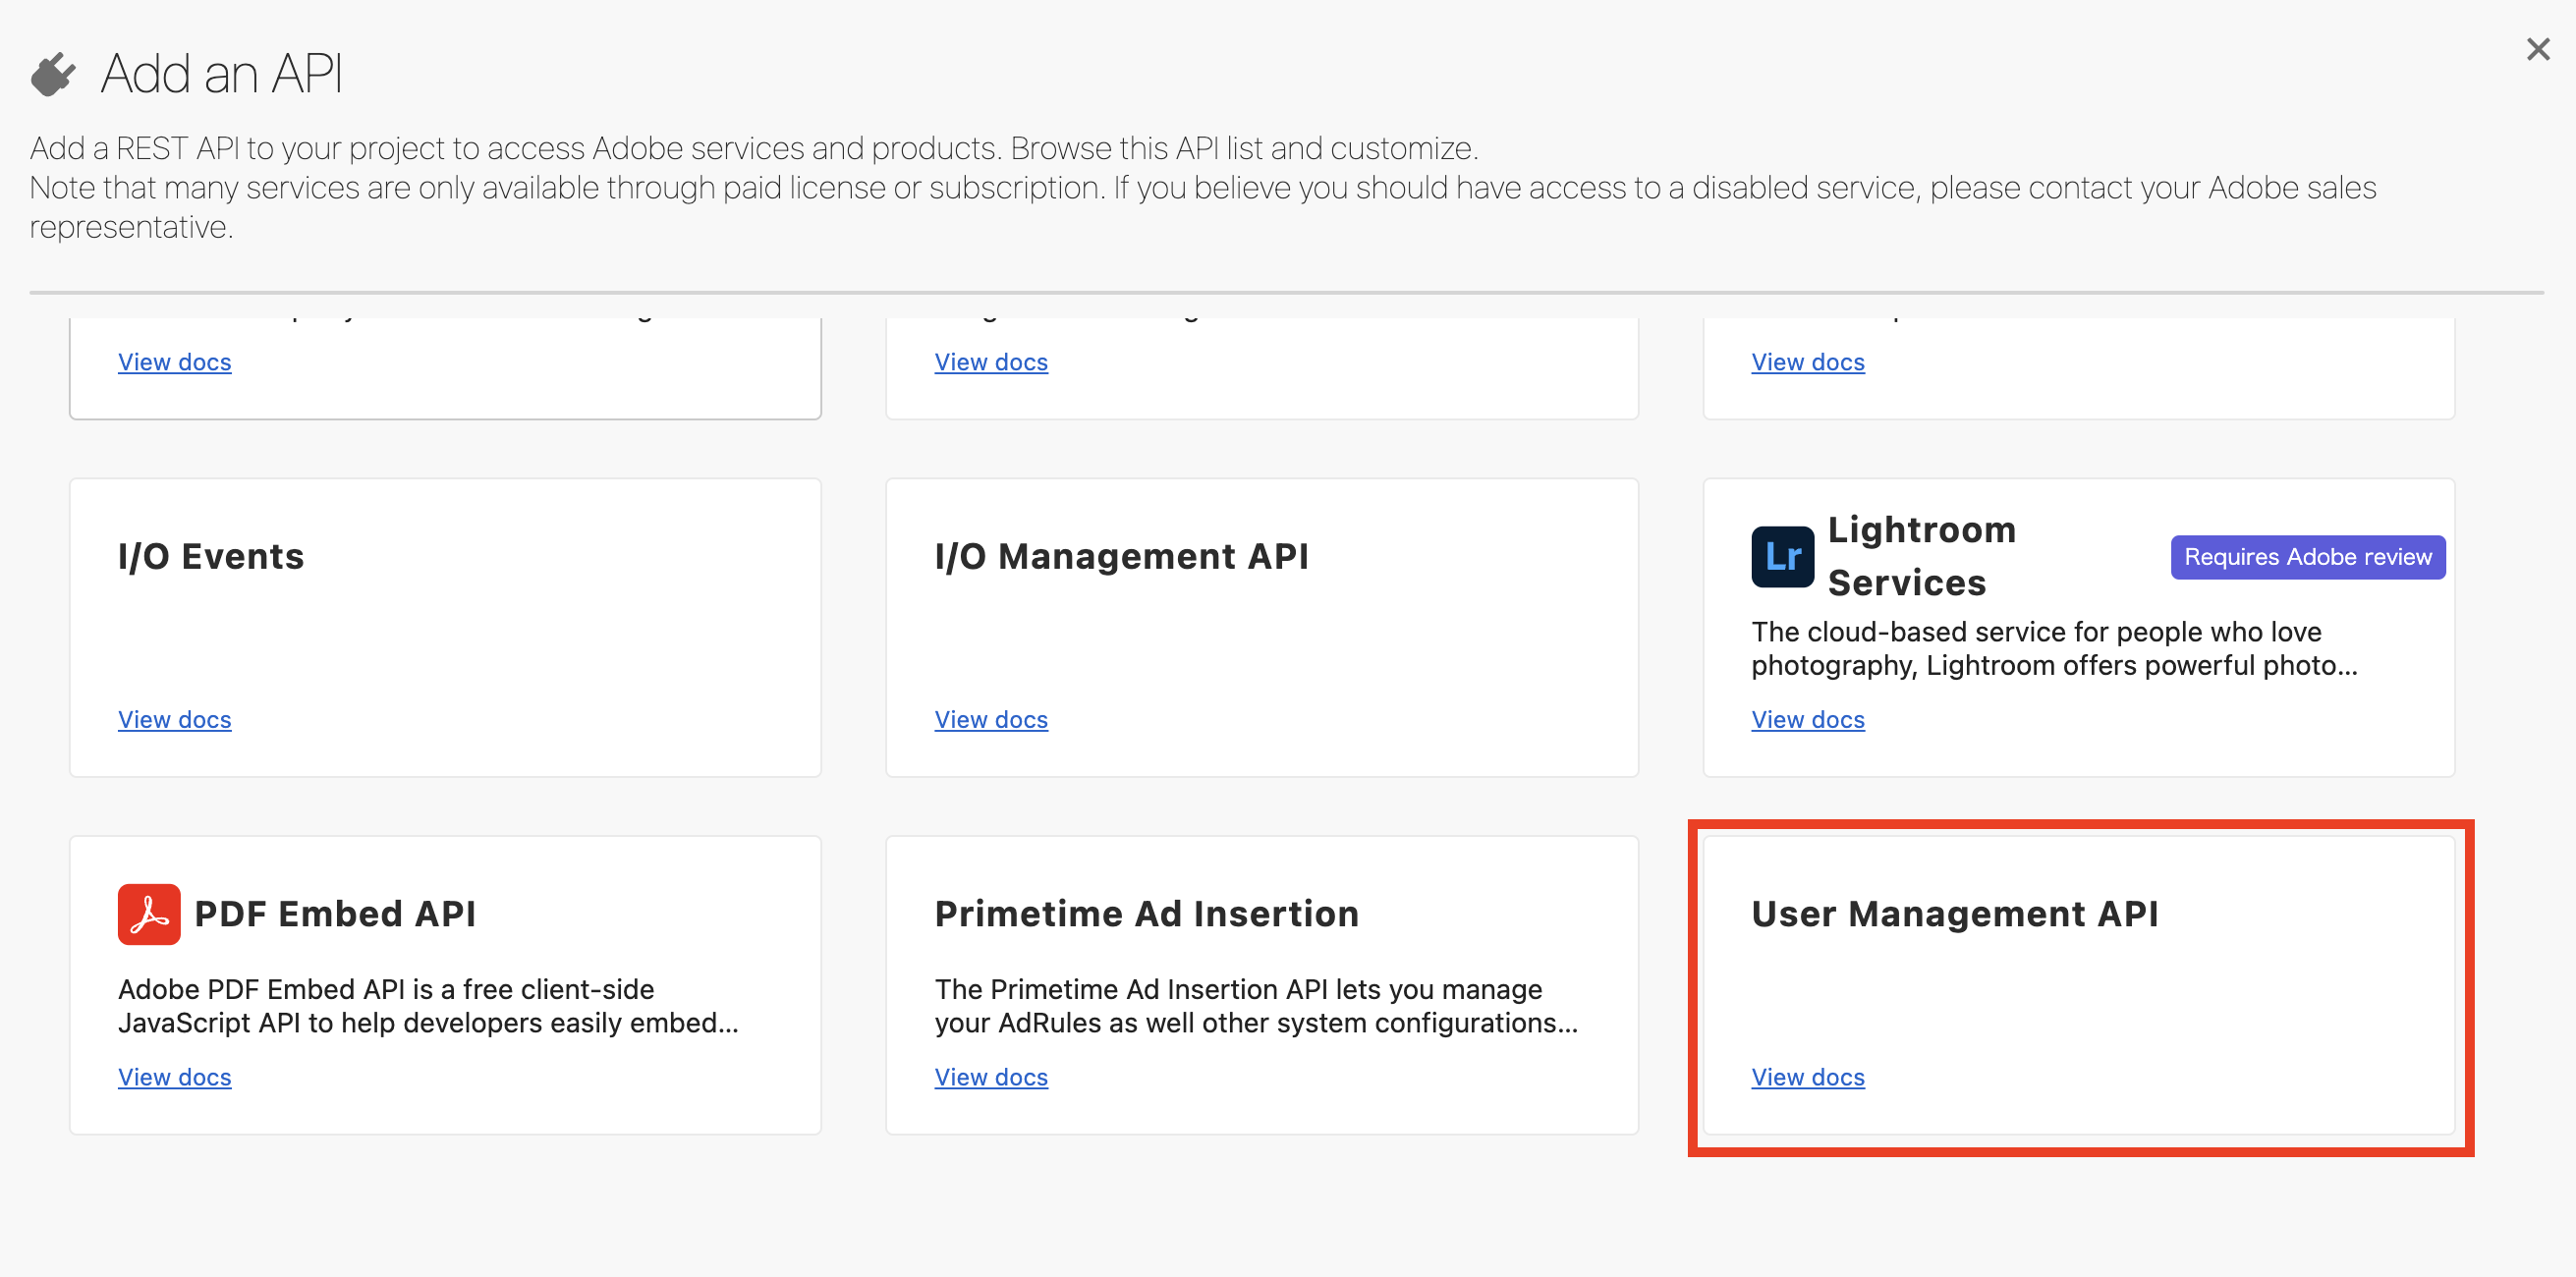The image size is (2576, 1277).
Task: Click the Lightroom Services title
Action: (1921, 556)
